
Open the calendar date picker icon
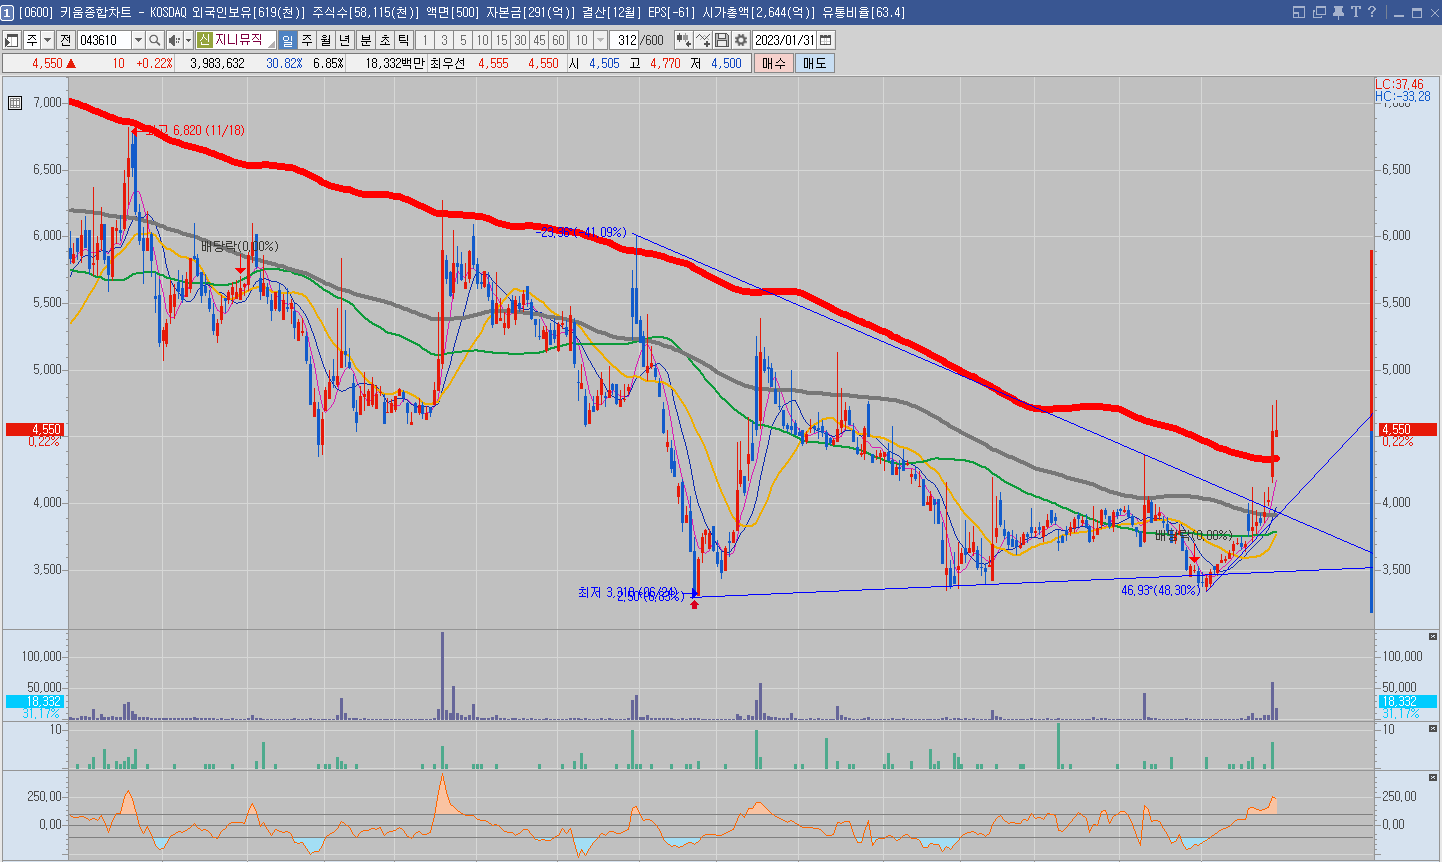coord(826,40)
